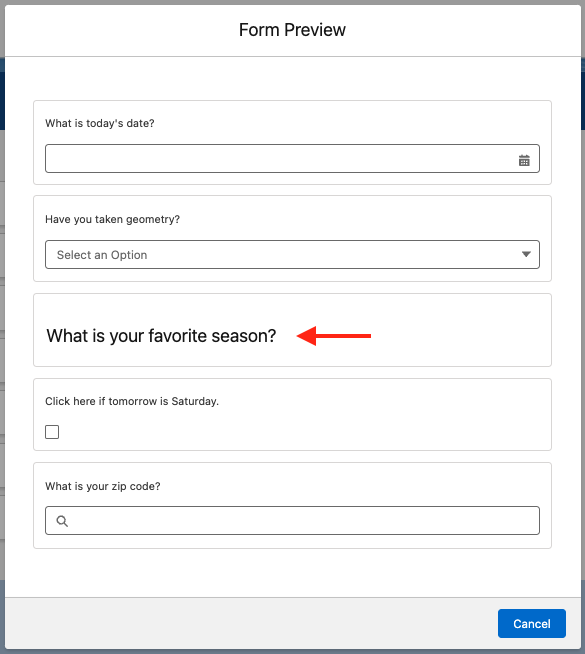
Task: Click the 'Form Preview' dialog title
Action: (292, 30)
